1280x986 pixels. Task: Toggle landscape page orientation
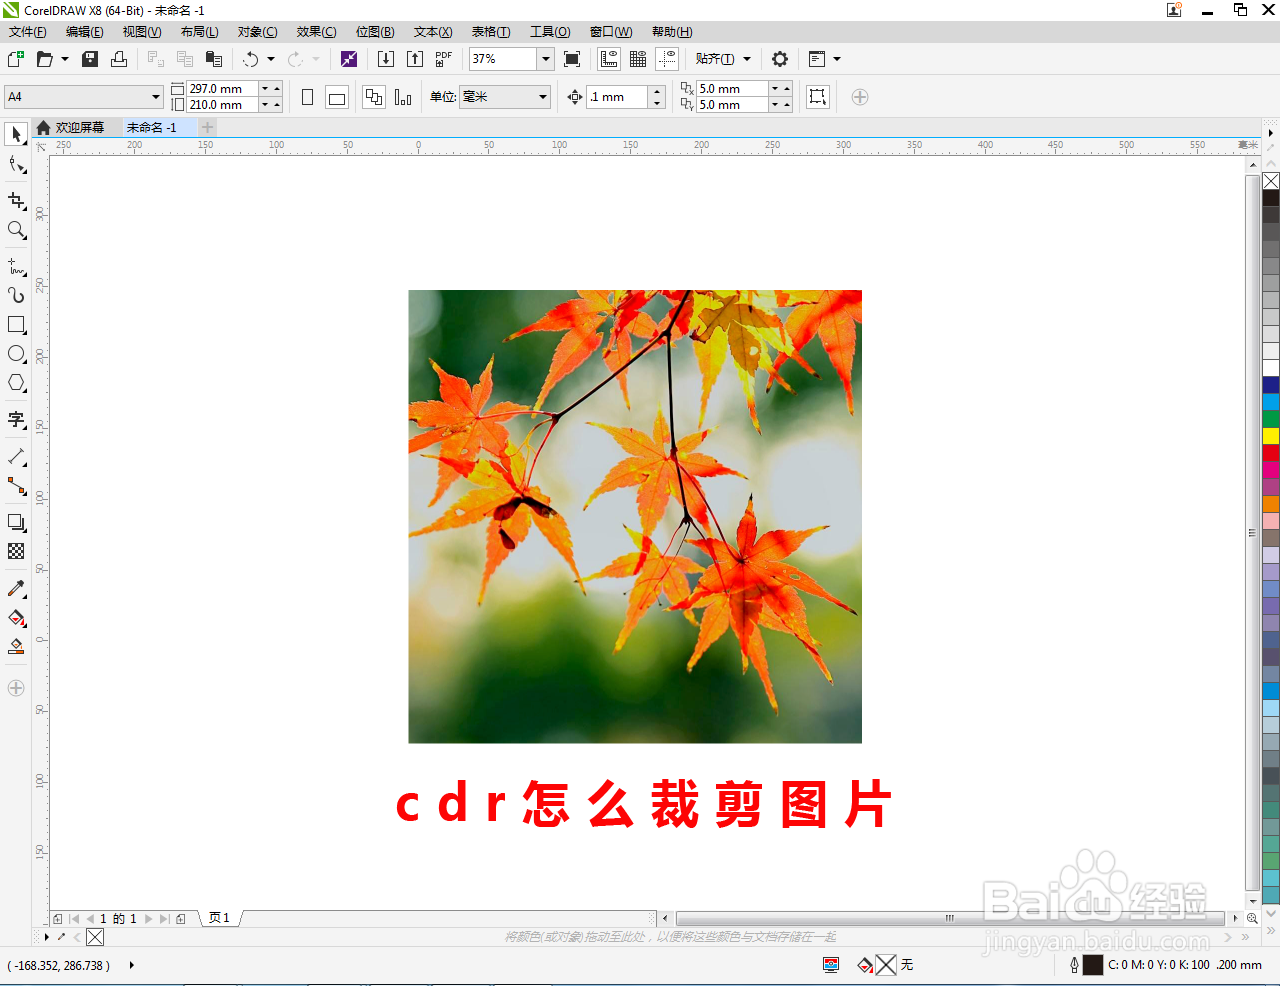point(336,96)
